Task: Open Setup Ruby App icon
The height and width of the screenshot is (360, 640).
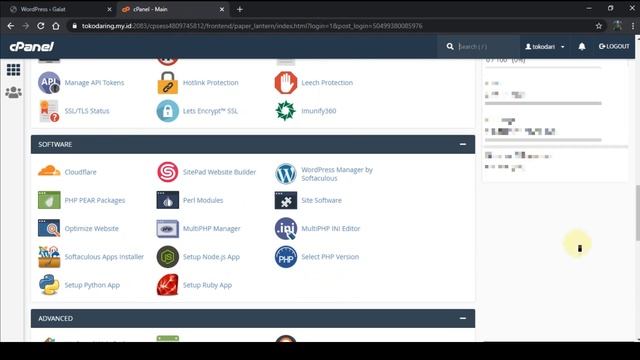Action: pyautogui.click(x=167, y=285)
